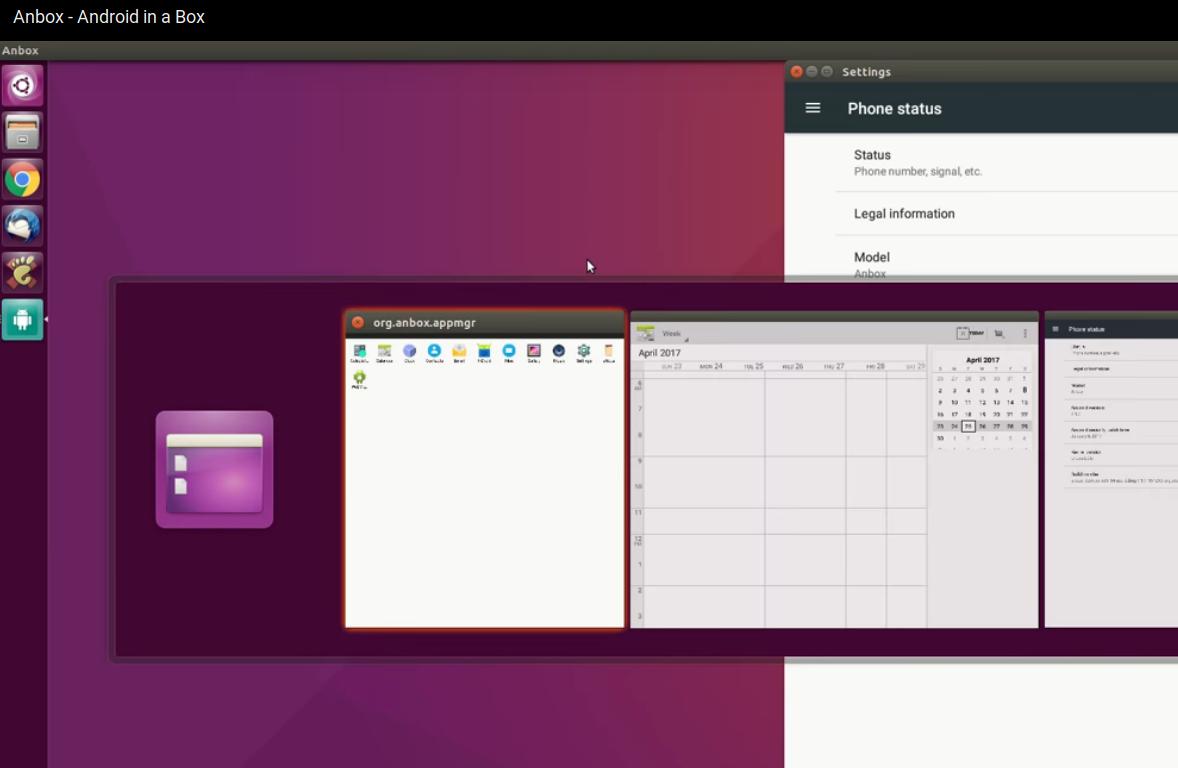1178x768 pixels.
Task: Maximize the Settings window
Action: point(826,71)
